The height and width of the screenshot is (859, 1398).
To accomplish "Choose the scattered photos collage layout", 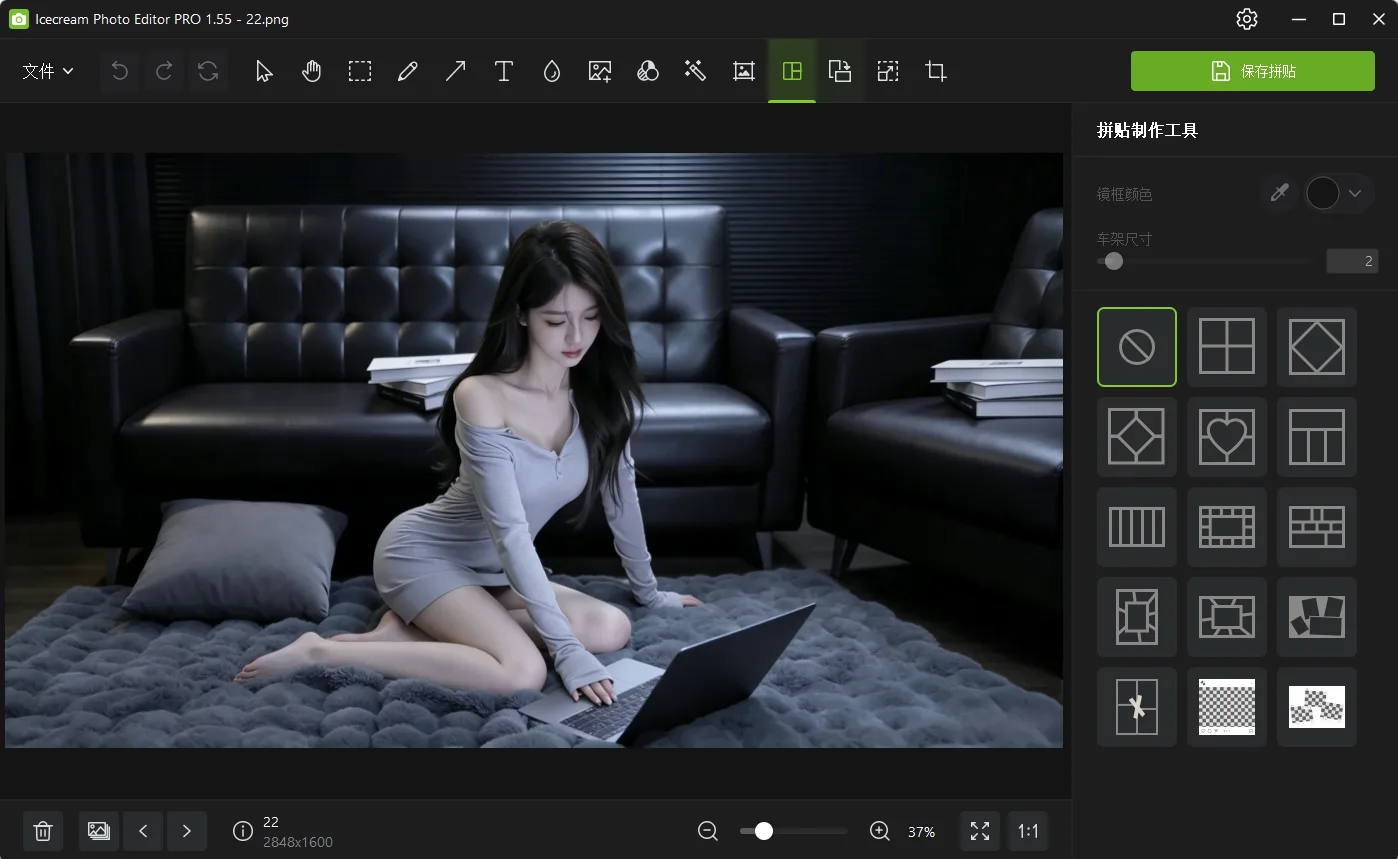I will pyautogui.click(x=1317, y=617).
